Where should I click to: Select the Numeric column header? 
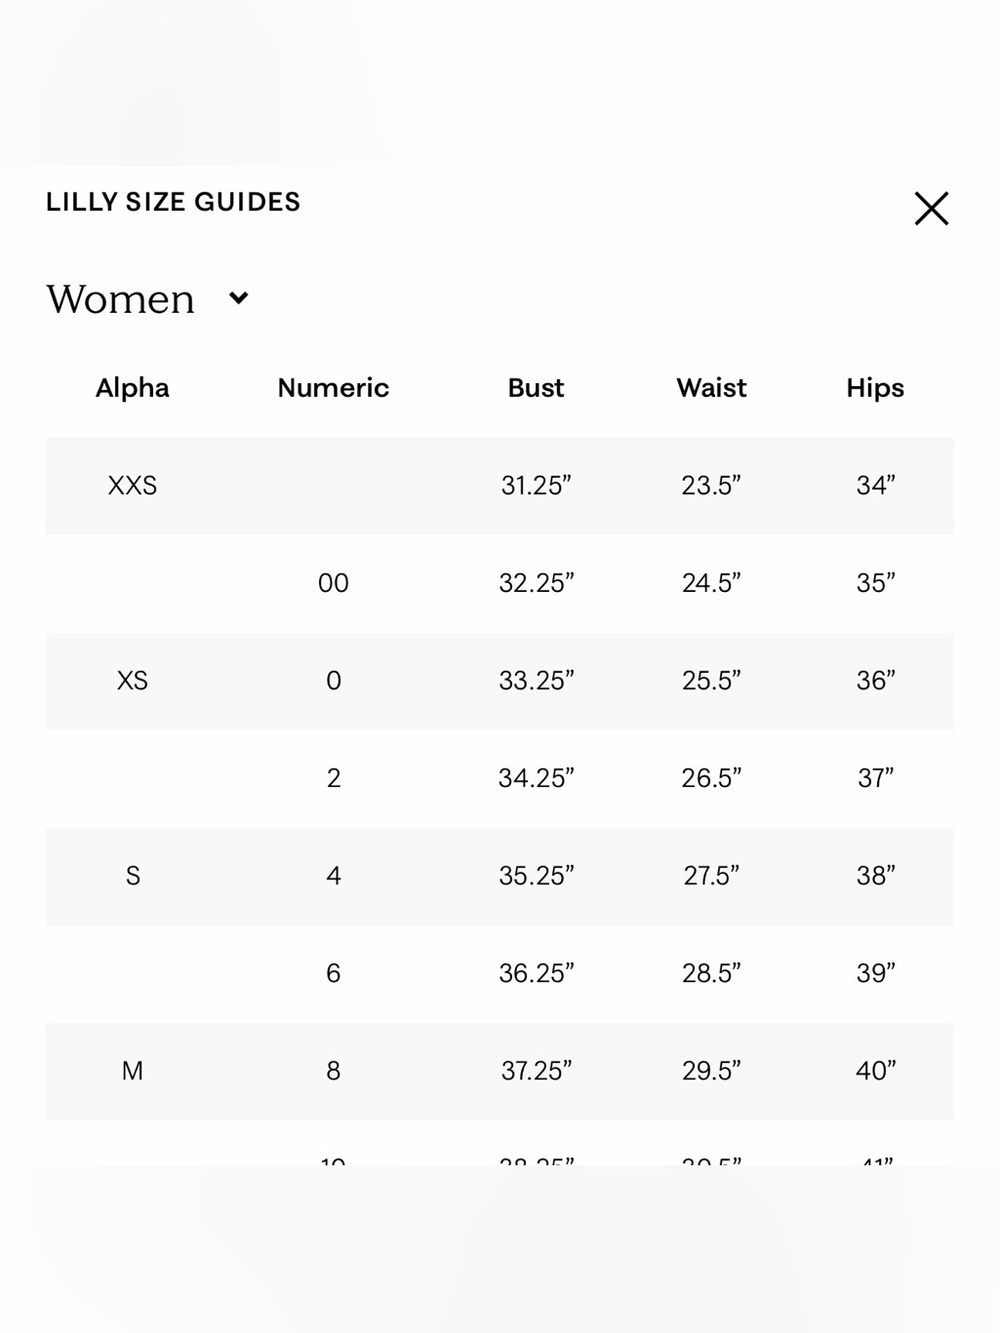click(333, 388)
